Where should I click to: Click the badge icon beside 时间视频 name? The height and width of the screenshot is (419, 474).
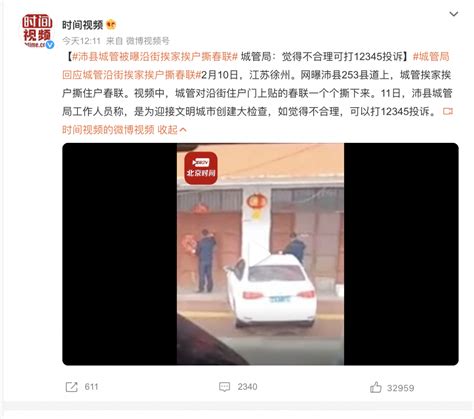111,25
